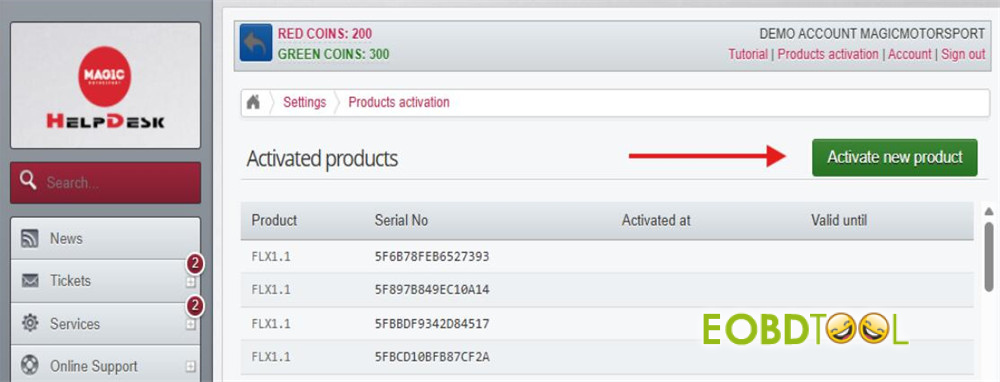Click GREEN COINS: 300 balance
The width and height of the screenshot is (1000, 382).
[334, 54]
